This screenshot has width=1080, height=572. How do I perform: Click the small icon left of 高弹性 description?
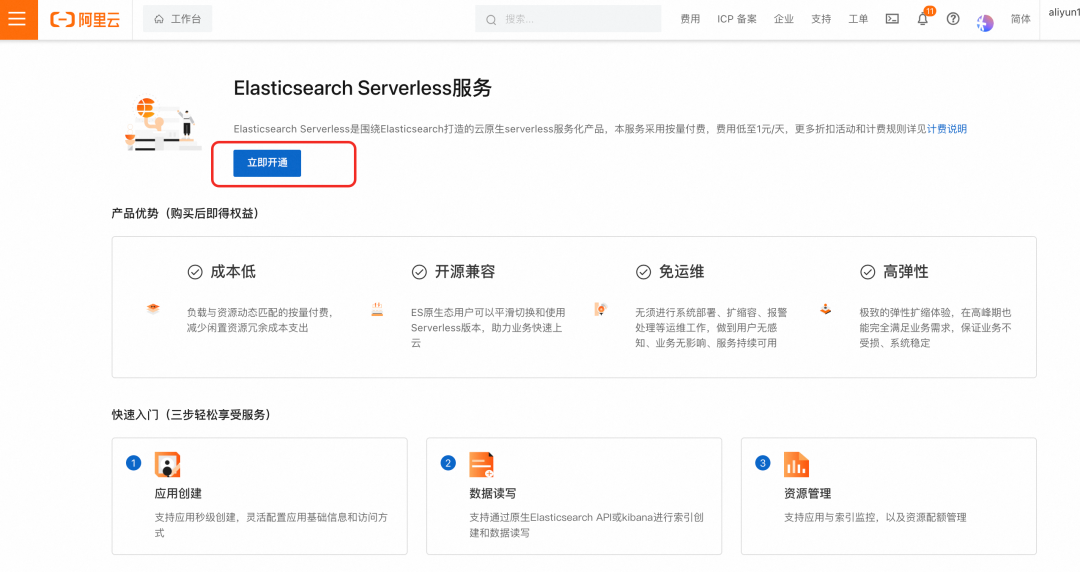point(825,309)
